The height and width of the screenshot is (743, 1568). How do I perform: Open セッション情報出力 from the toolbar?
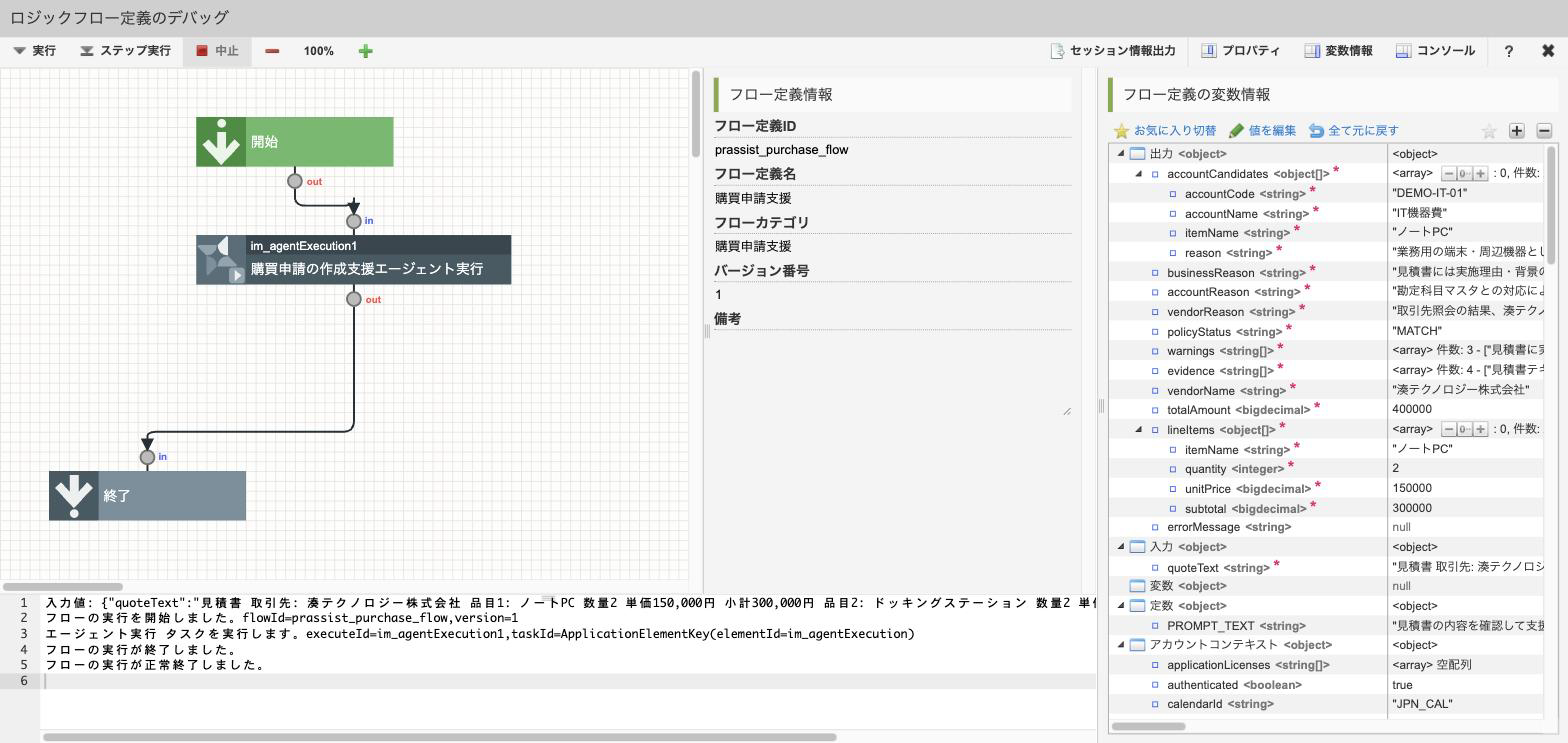click(x=1112, y=51)
